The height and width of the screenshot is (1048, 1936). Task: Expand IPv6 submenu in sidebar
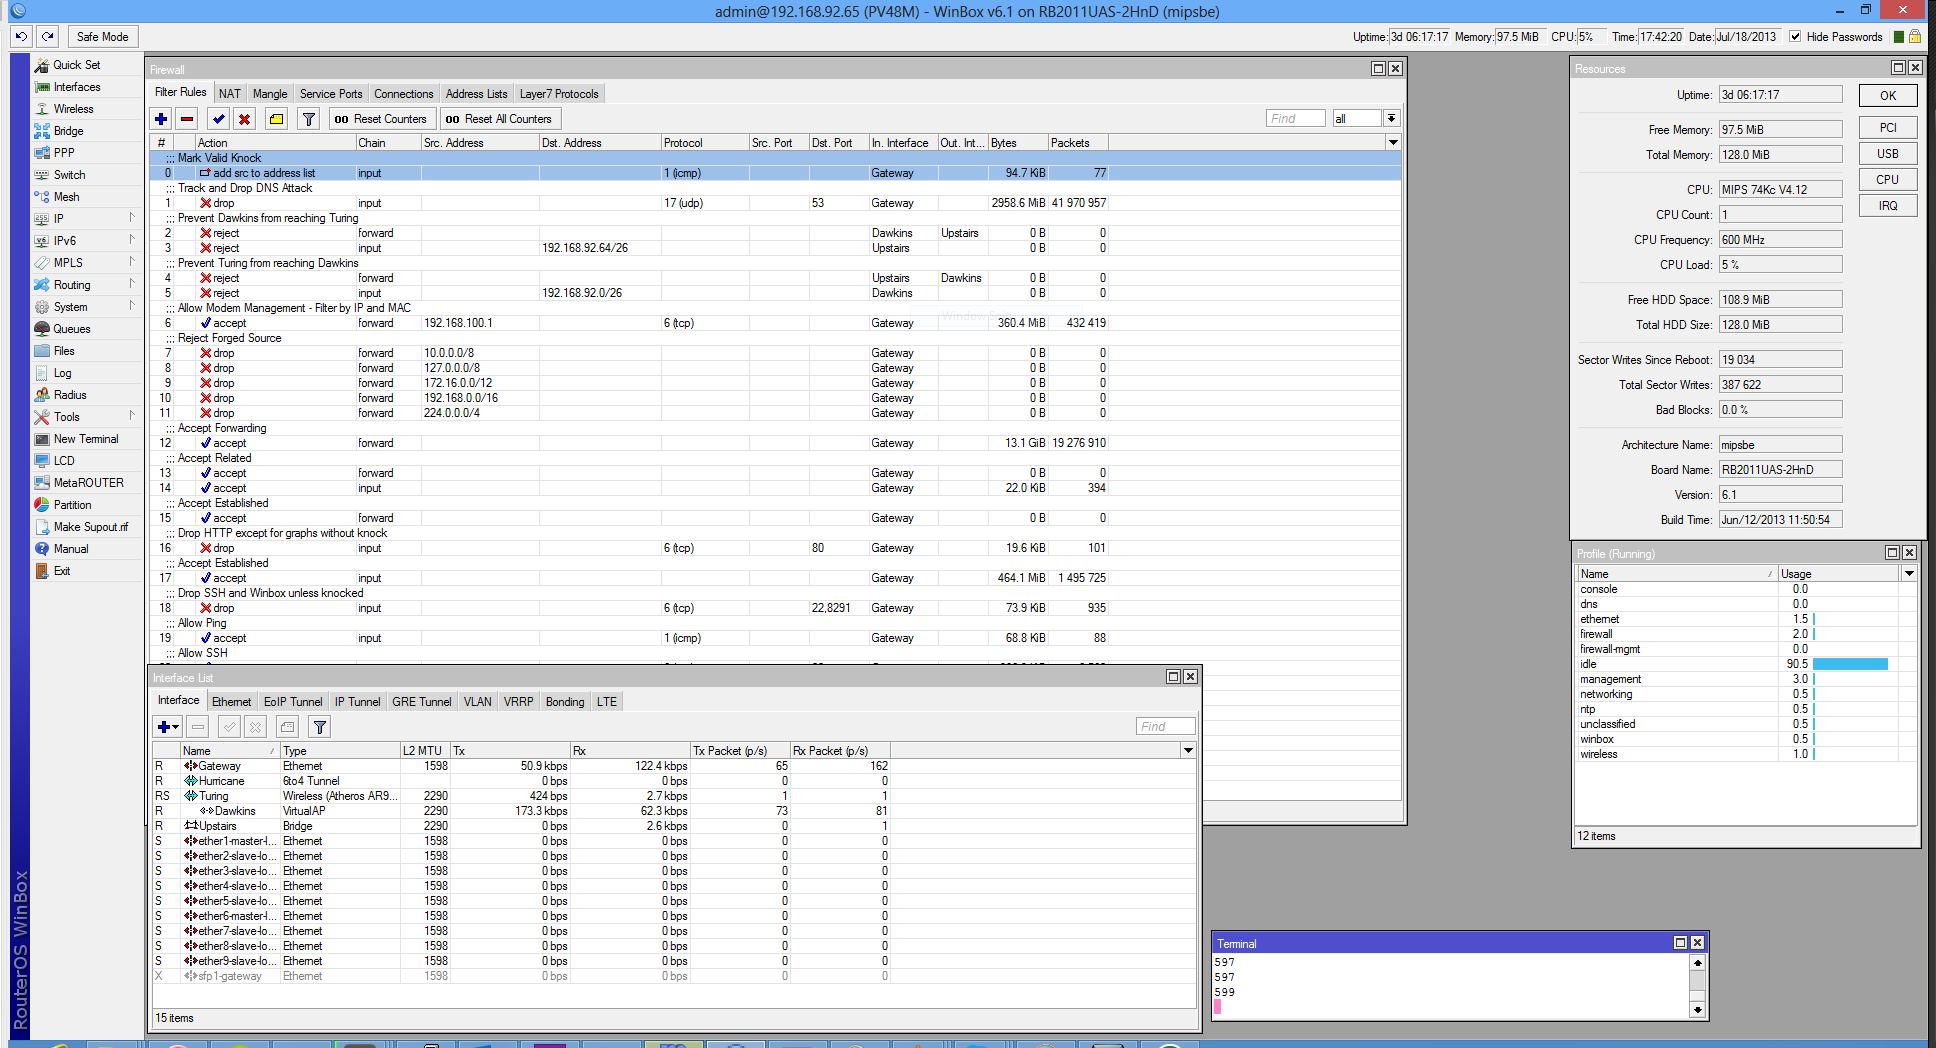pyautogui.click(x=132, y=240)
